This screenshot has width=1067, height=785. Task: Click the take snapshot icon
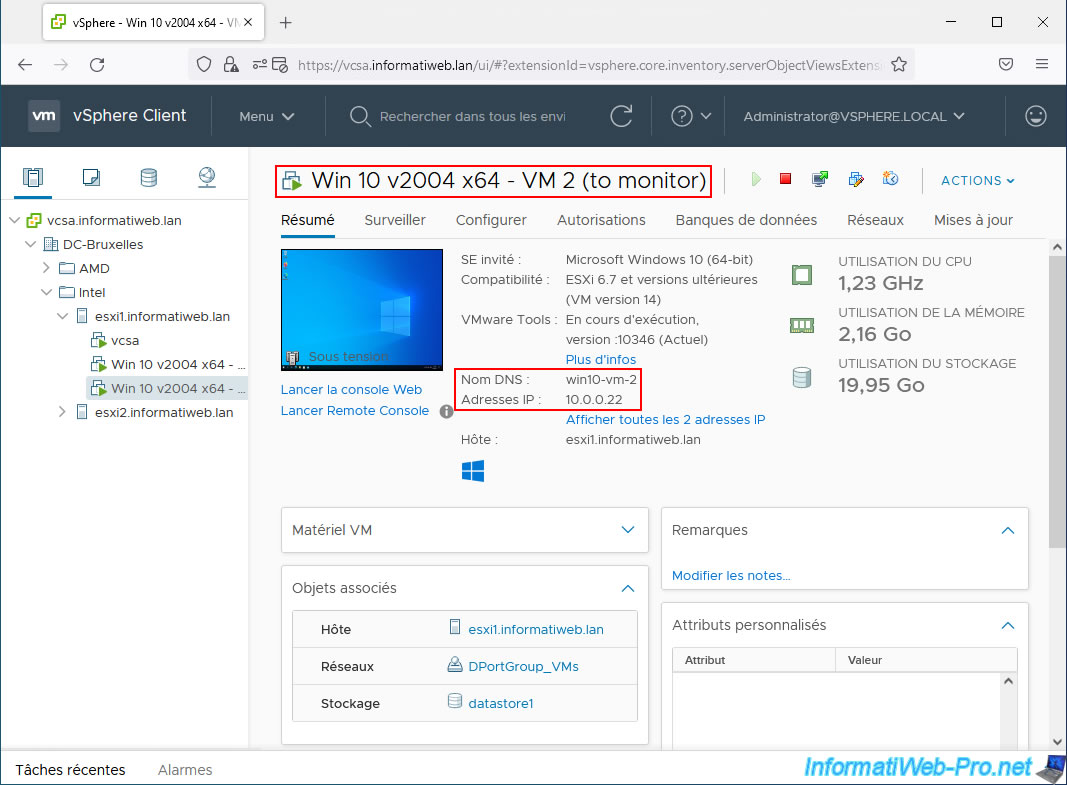click(x=890, y=180)
